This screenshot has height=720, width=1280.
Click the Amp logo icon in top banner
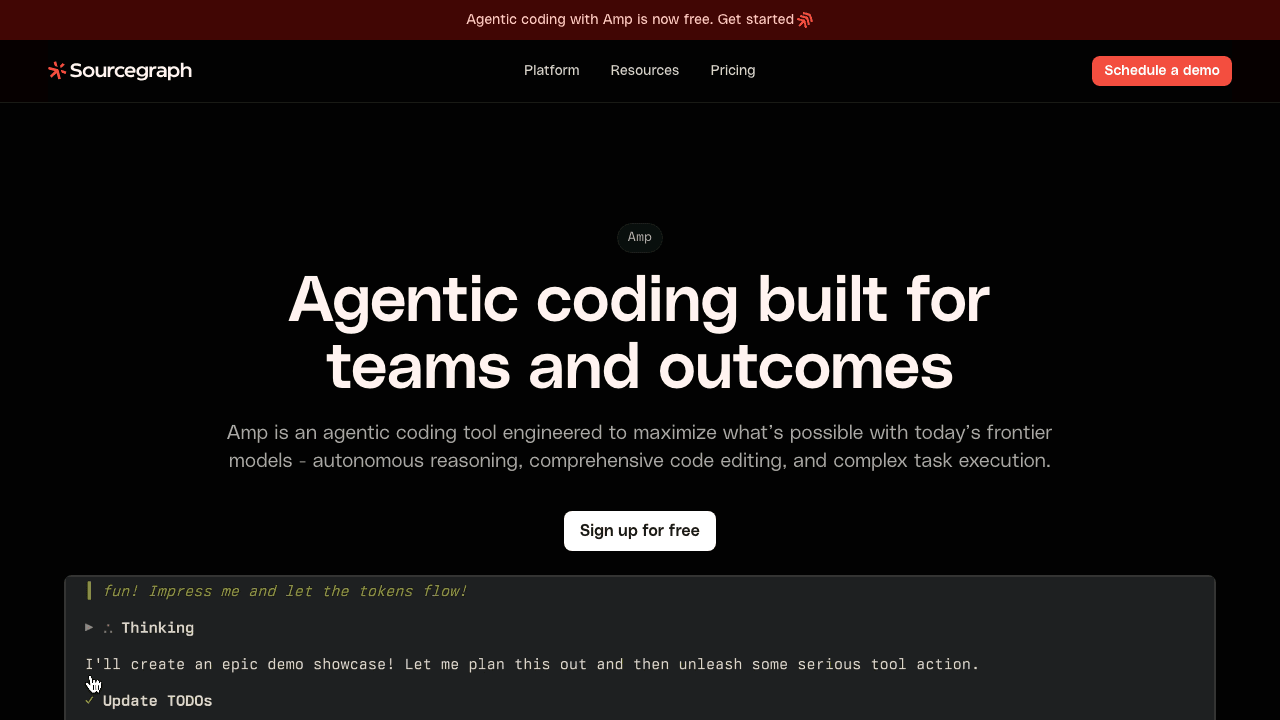pyautogui.click(x=805, y=20)
